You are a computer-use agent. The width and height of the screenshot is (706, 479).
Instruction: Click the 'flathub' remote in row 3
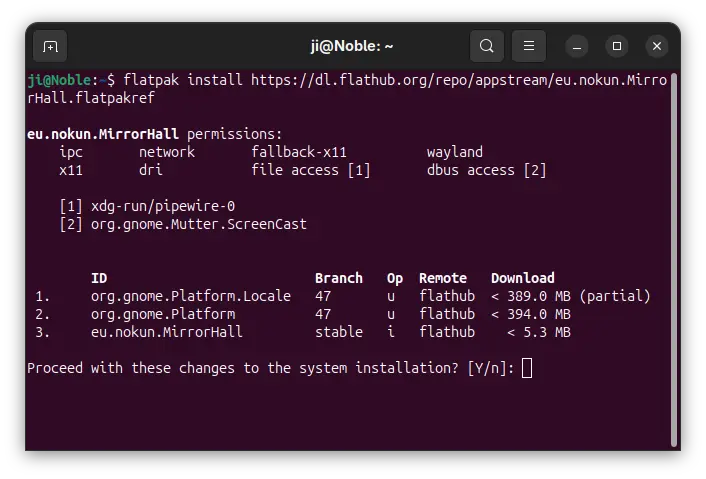pos(447,332)
